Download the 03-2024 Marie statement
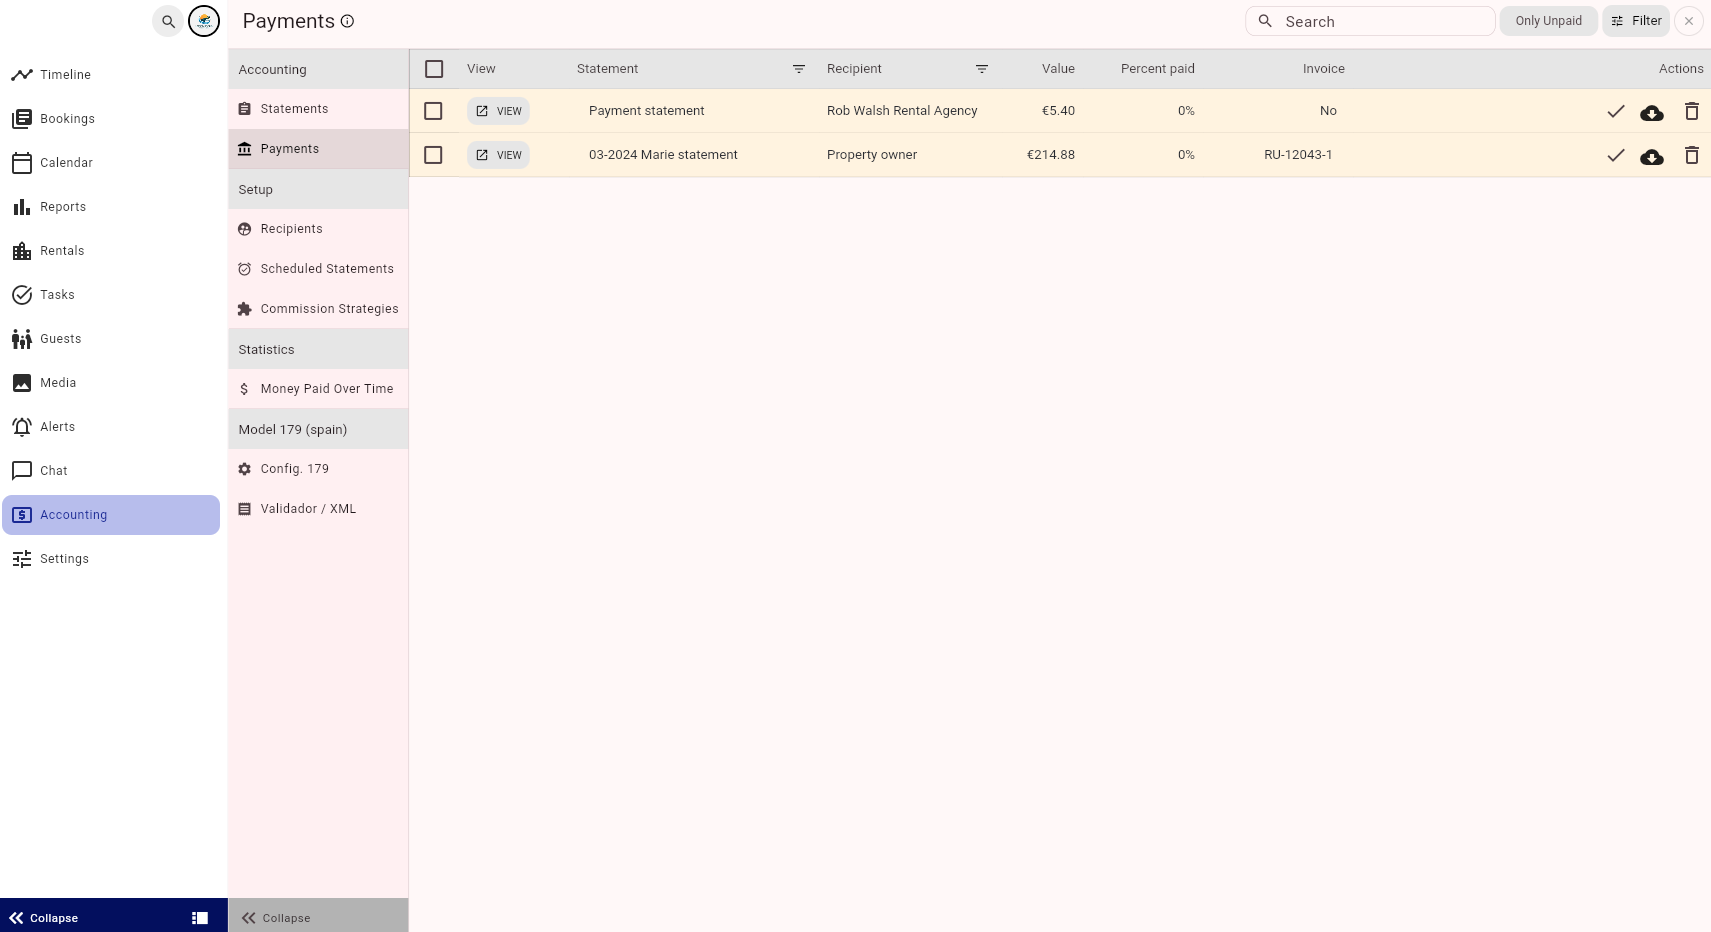 click(1652, 156)
